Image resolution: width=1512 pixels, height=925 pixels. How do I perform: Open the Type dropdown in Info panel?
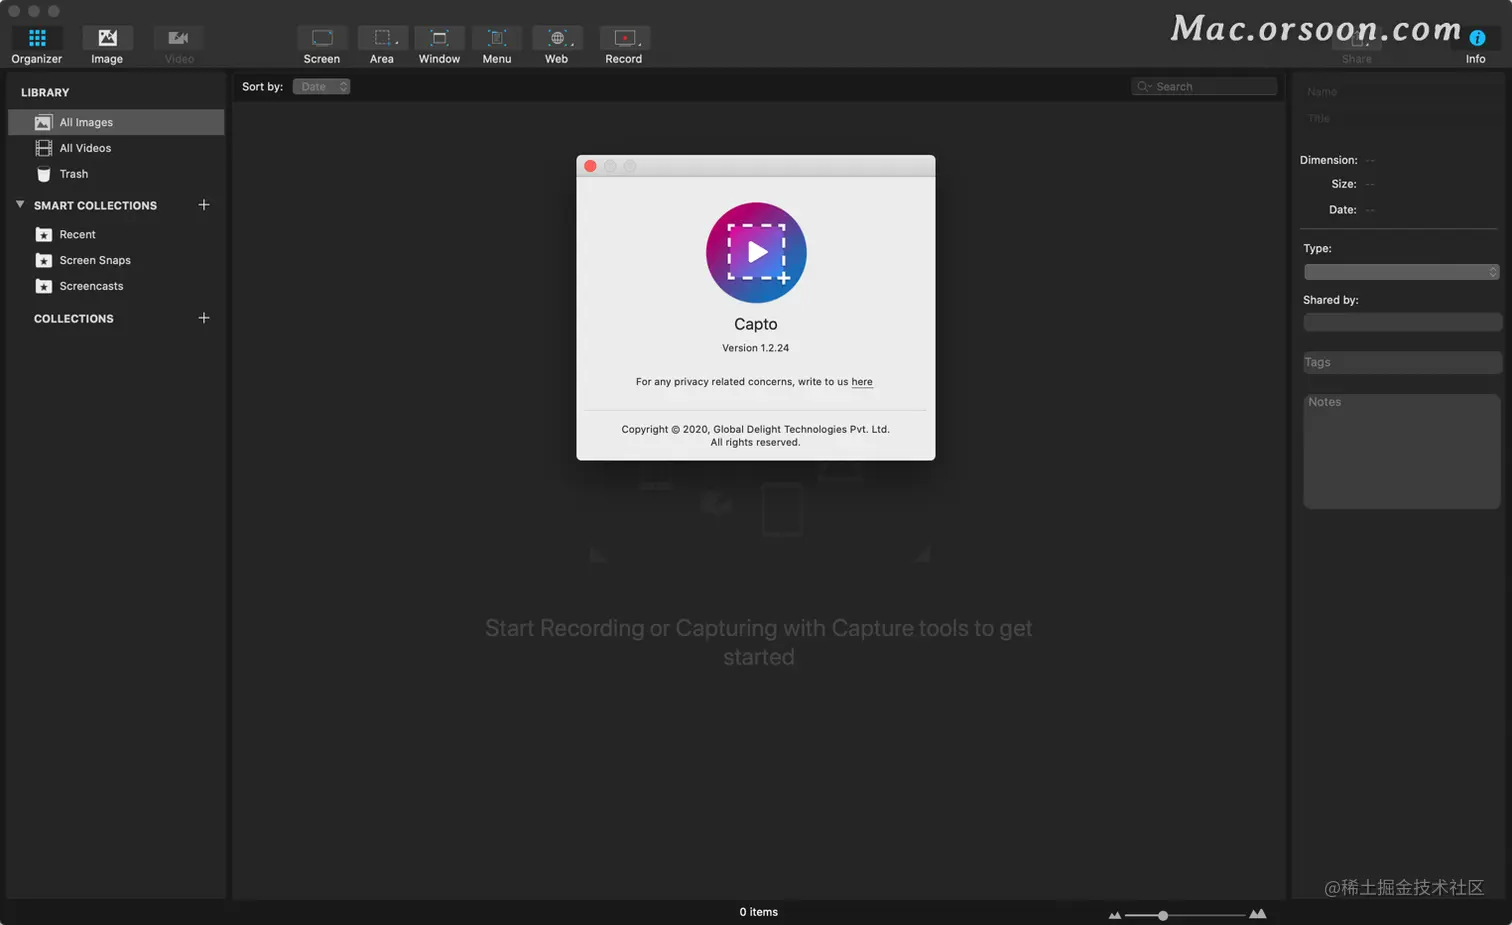1401,272
